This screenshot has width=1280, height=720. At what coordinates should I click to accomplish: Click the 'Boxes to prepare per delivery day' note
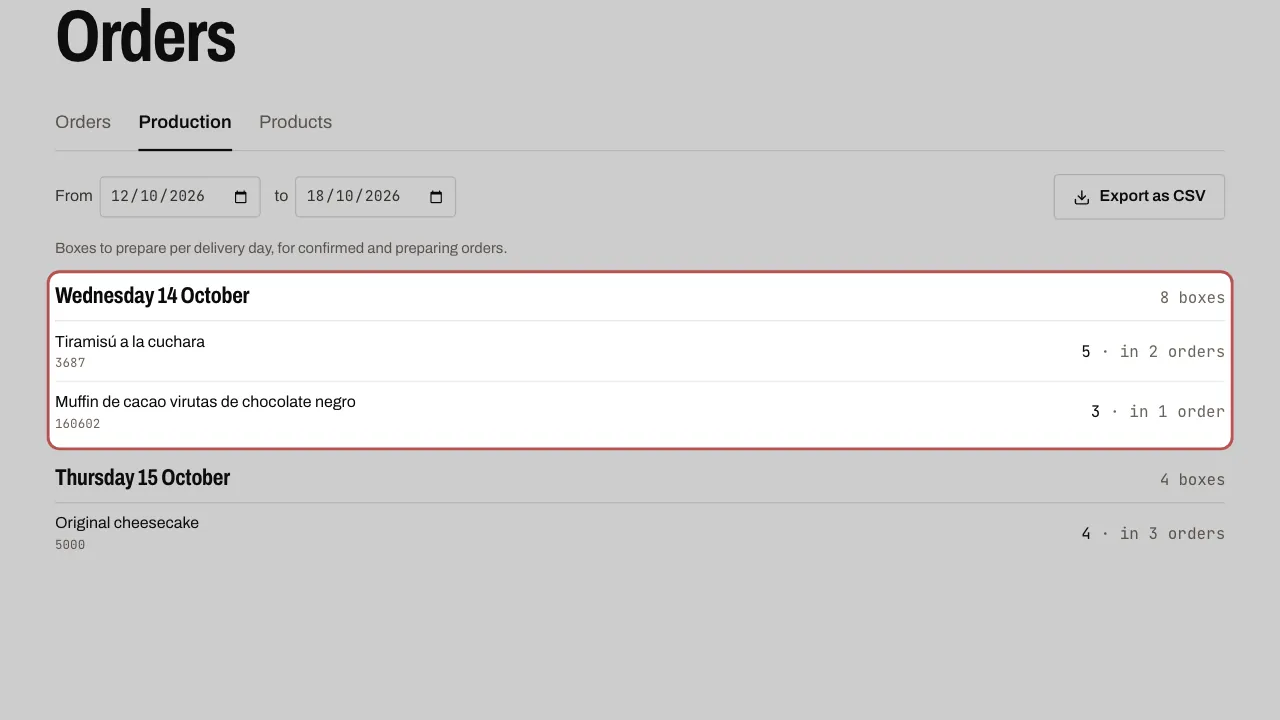(x=281, y=248)
